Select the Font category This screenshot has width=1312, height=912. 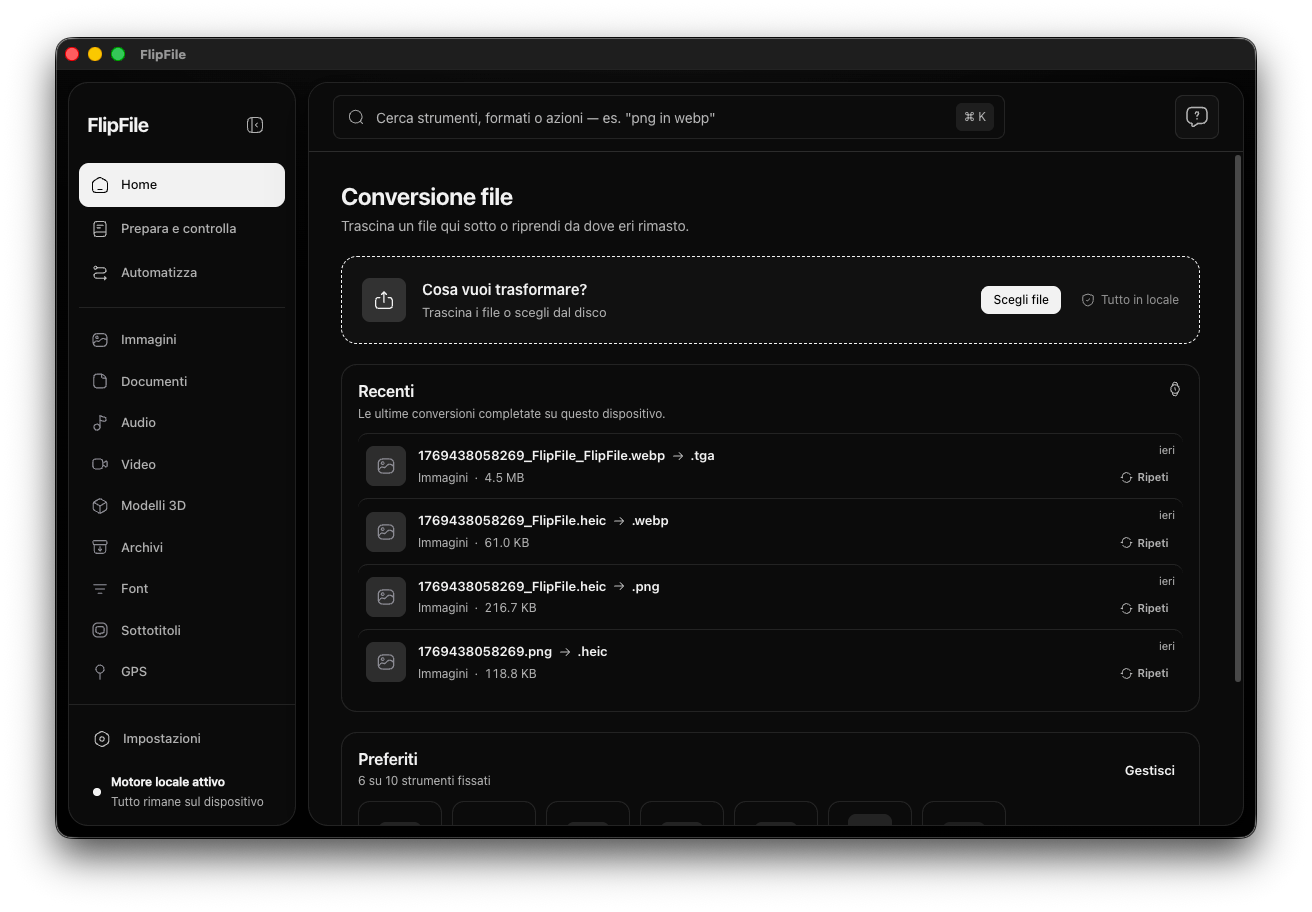182,589
